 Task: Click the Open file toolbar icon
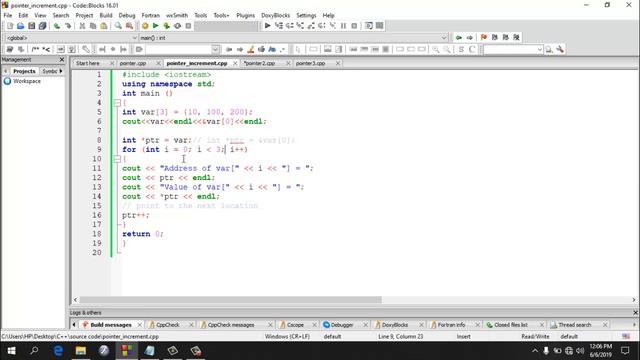20,26
